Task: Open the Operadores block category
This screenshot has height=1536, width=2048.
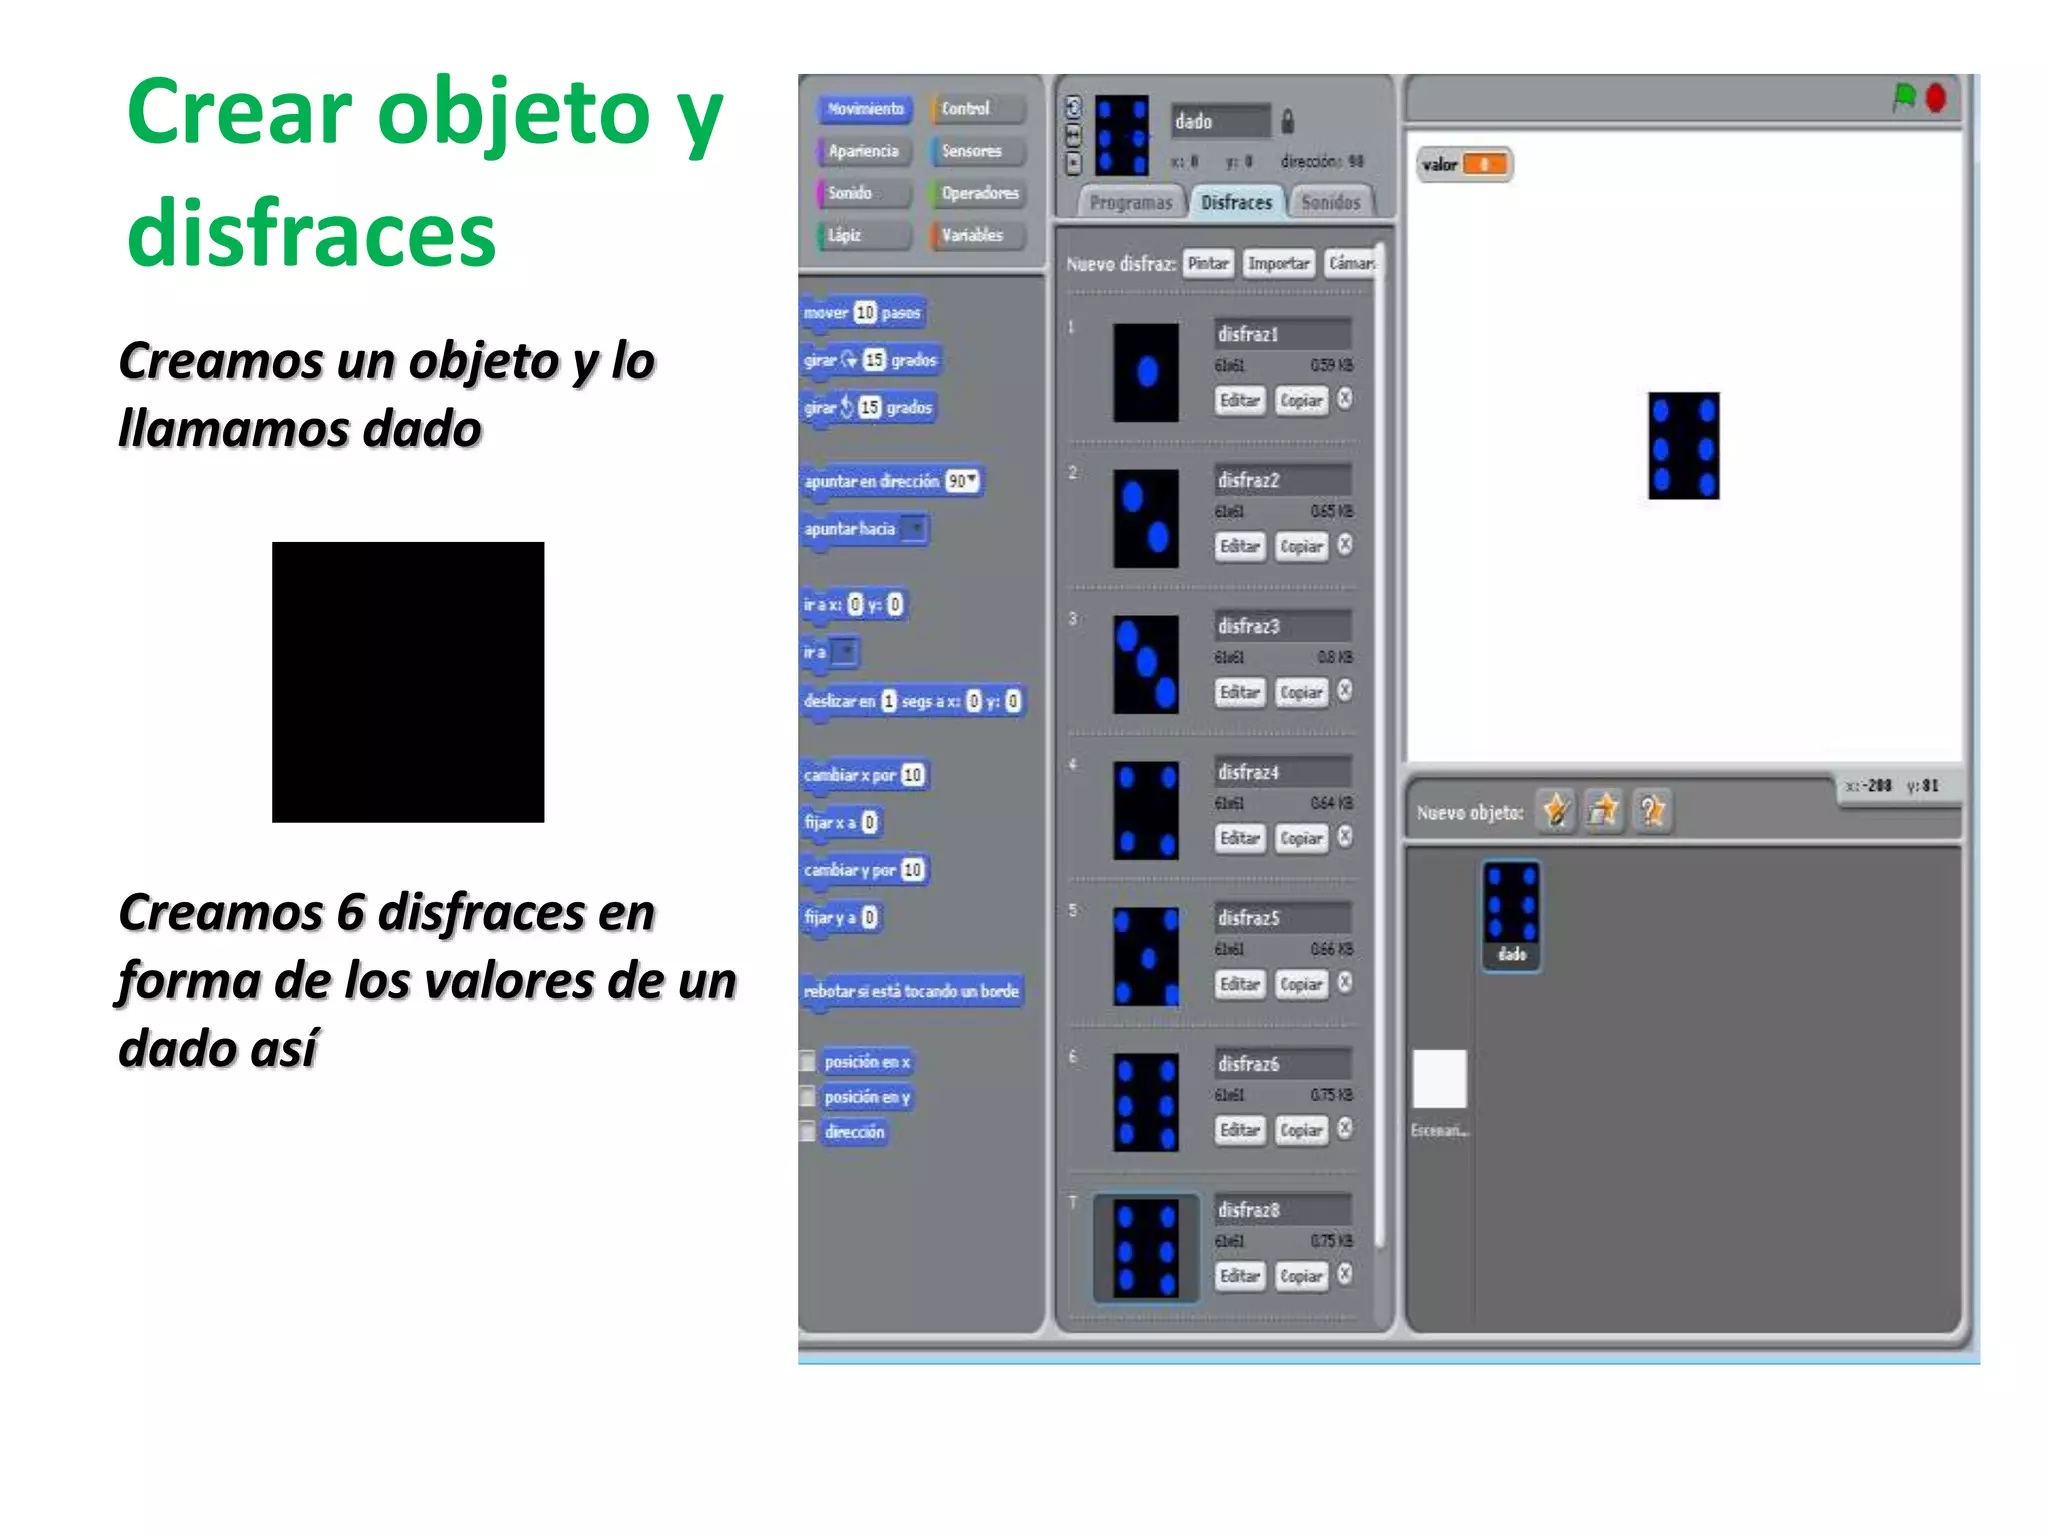Action: click(978, 193)
